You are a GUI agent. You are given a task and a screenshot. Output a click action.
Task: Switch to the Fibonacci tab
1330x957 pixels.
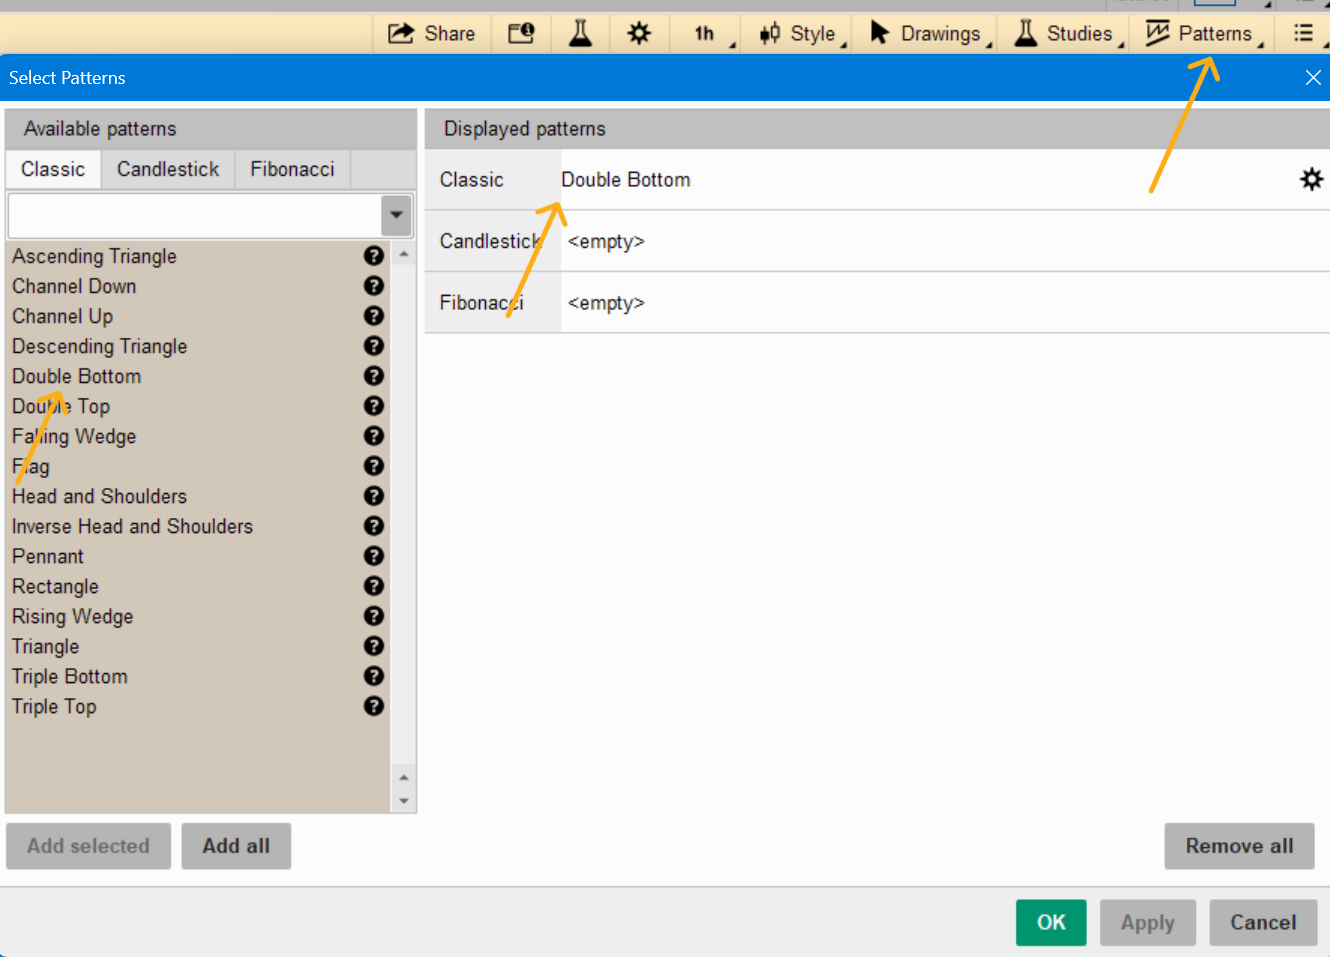tap(292, 169)
